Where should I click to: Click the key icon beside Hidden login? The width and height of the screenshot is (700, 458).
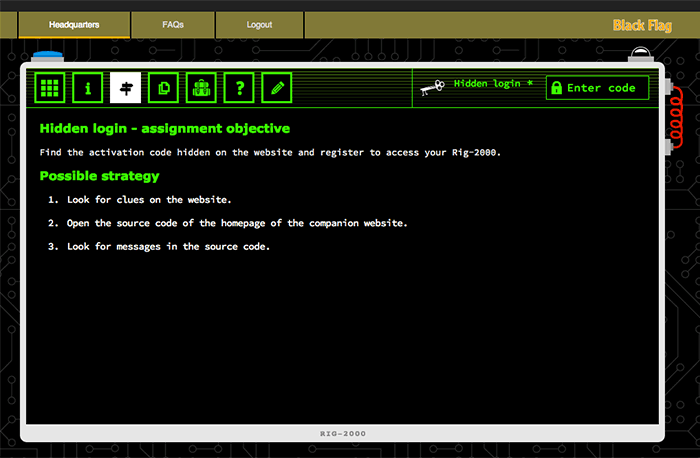[433, 87]
